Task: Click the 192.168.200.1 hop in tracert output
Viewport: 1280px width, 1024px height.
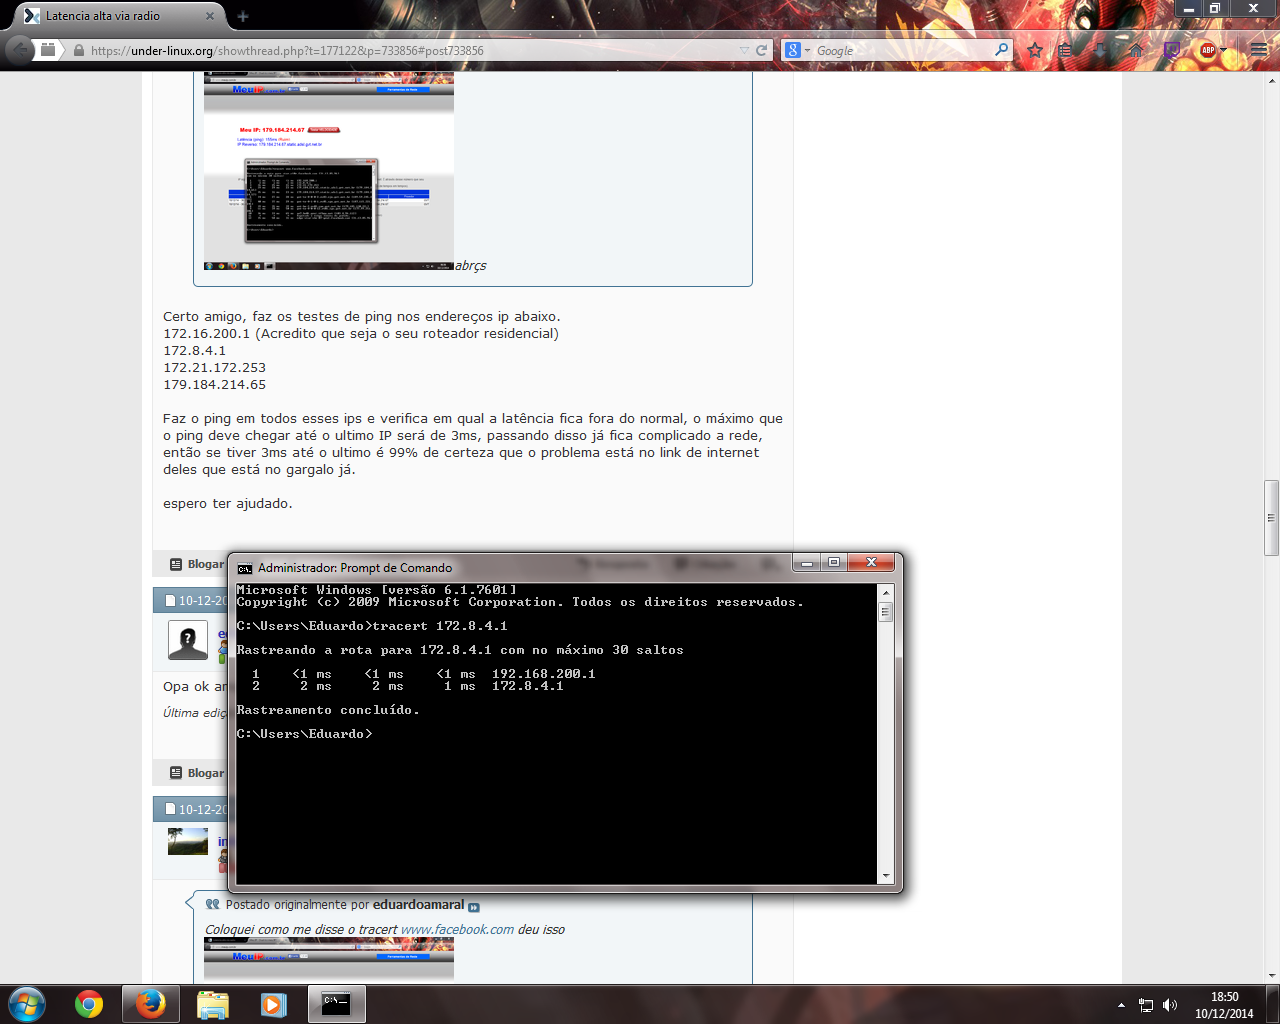Action: click(x=544, y=674)
